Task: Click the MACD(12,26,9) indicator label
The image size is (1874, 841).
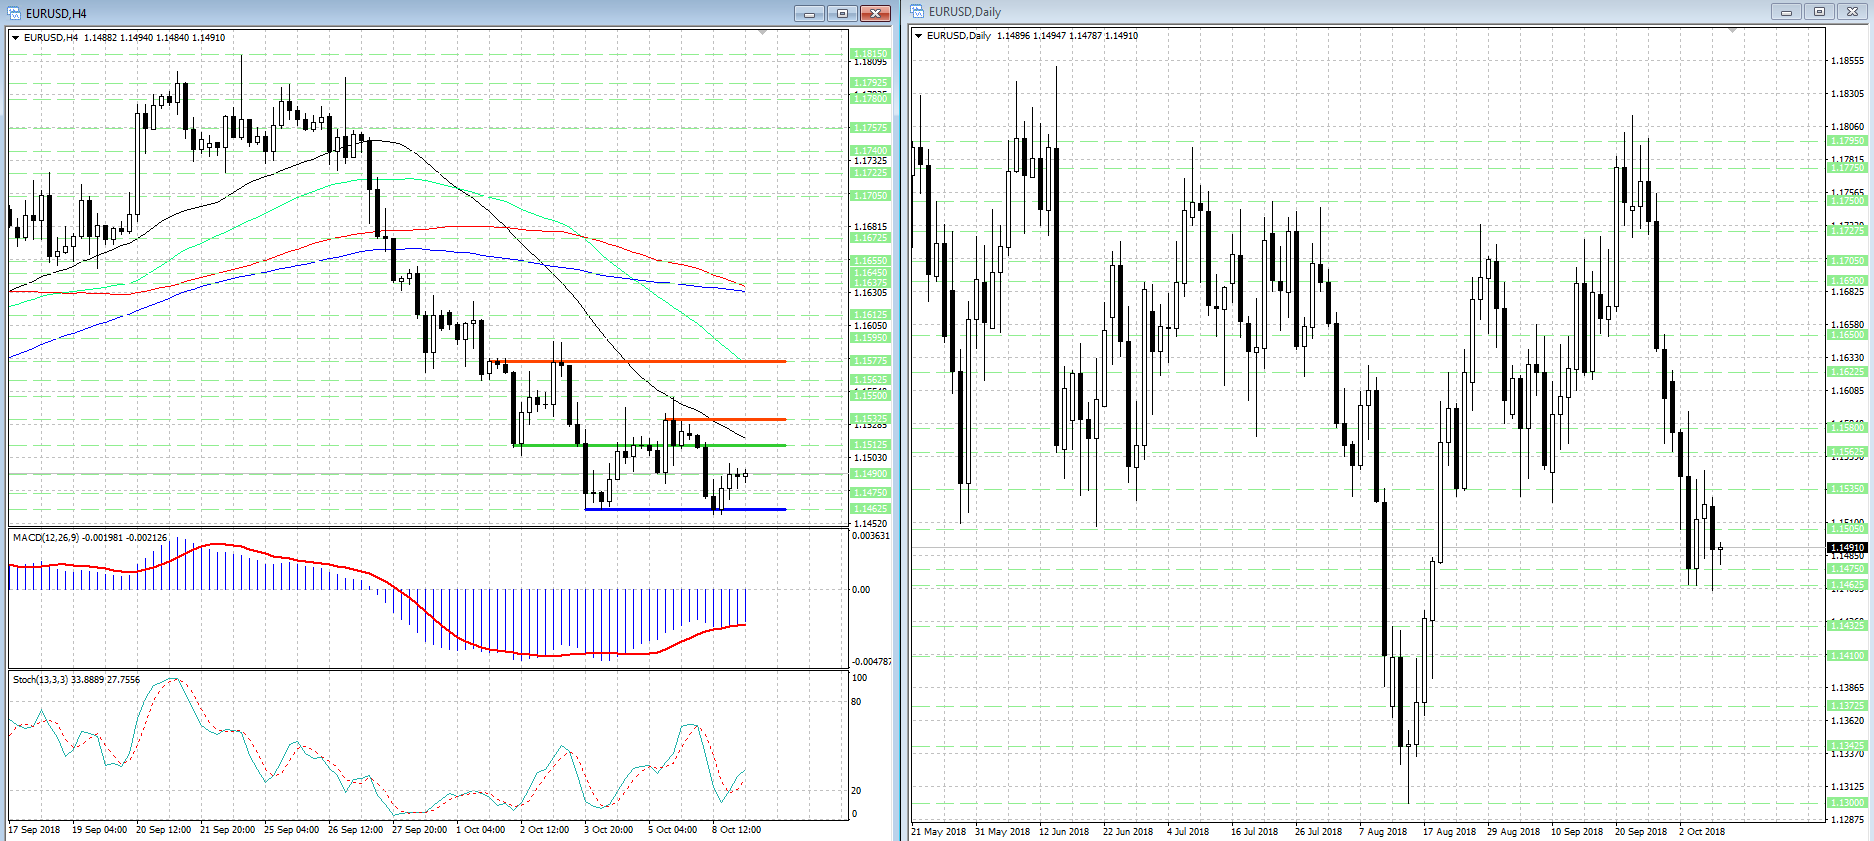Action: pos(90,538)
